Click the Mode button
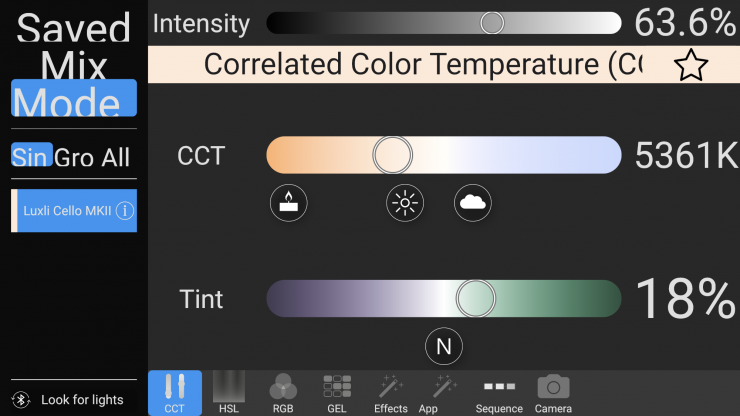This screenshot has height=416, width=740. 74,100
